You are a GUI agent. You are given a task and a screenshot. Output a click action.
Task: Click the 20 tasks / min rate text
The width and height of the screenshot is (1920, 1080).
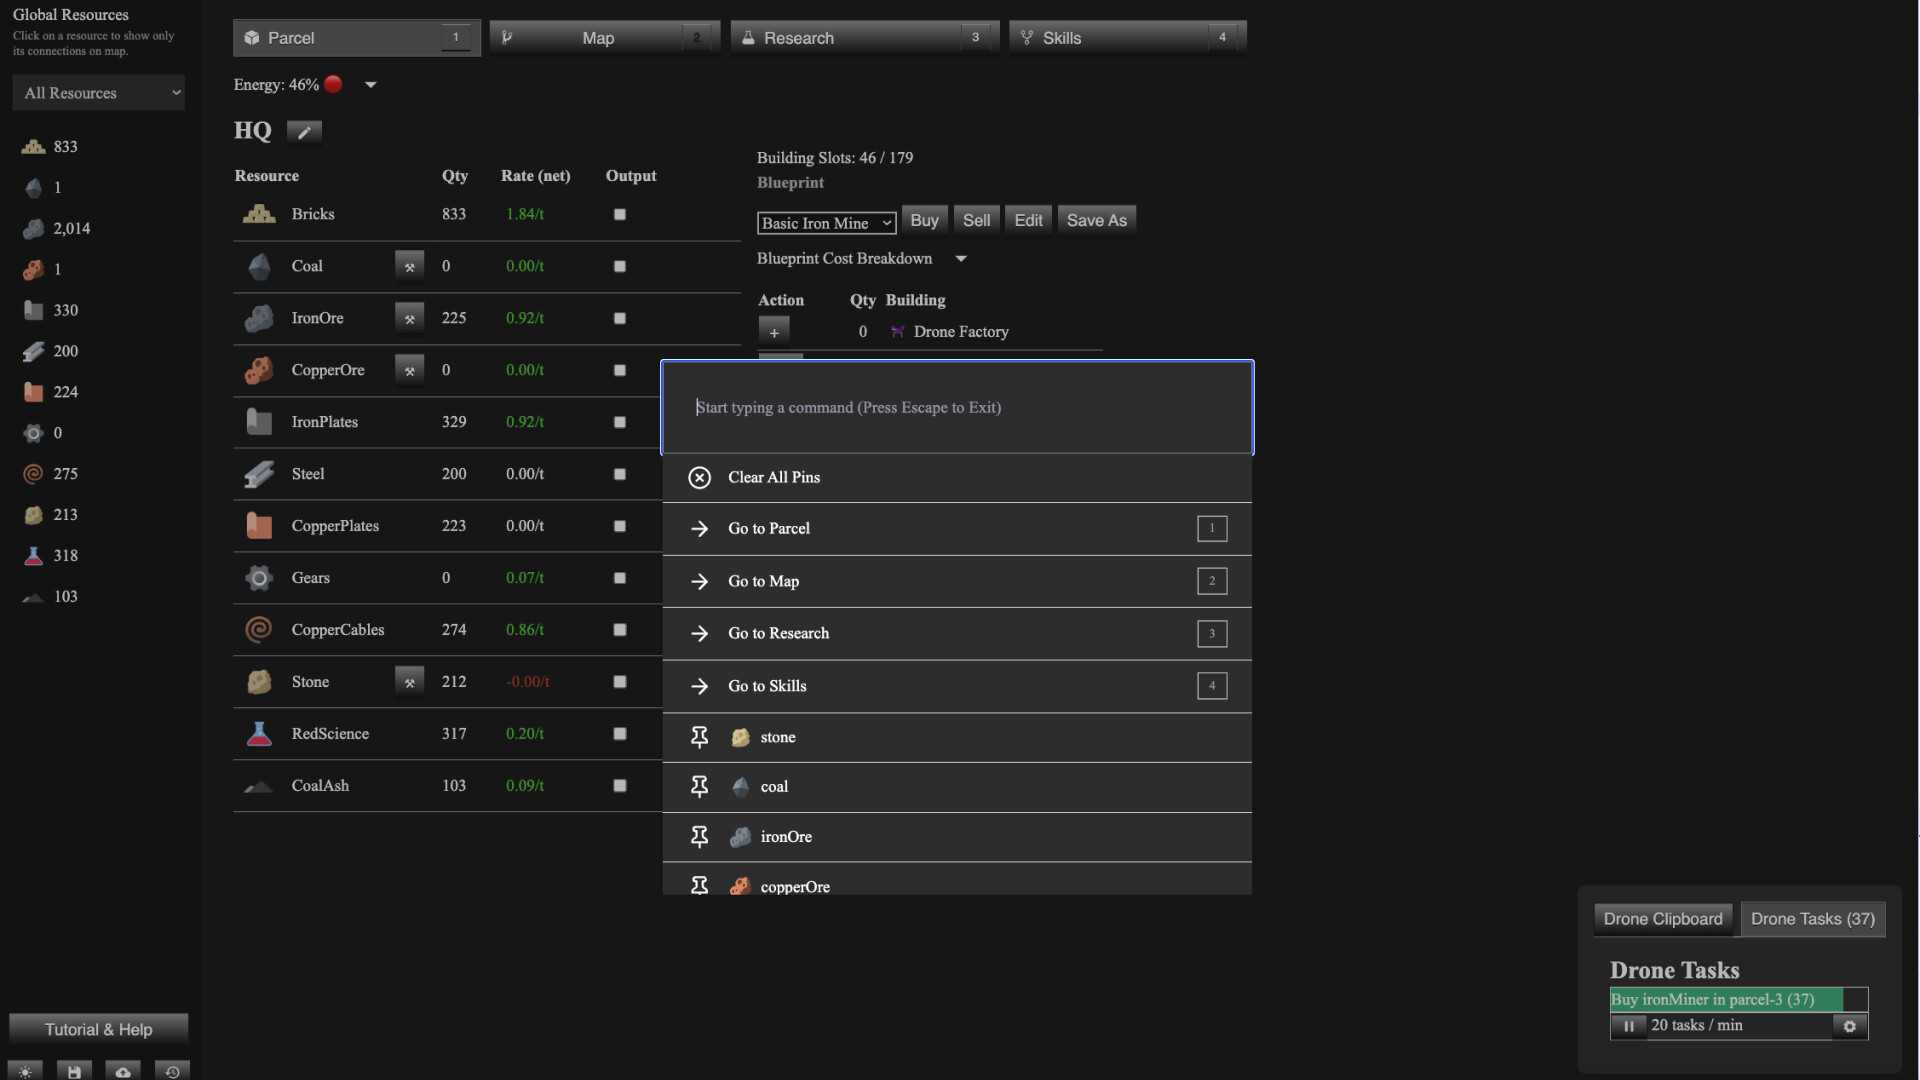(1697, 1026)
